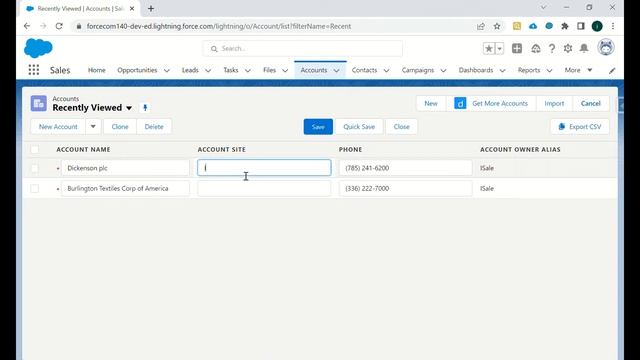Click the Import button
This screenshot has width=640, height=360.
(554, 103)
